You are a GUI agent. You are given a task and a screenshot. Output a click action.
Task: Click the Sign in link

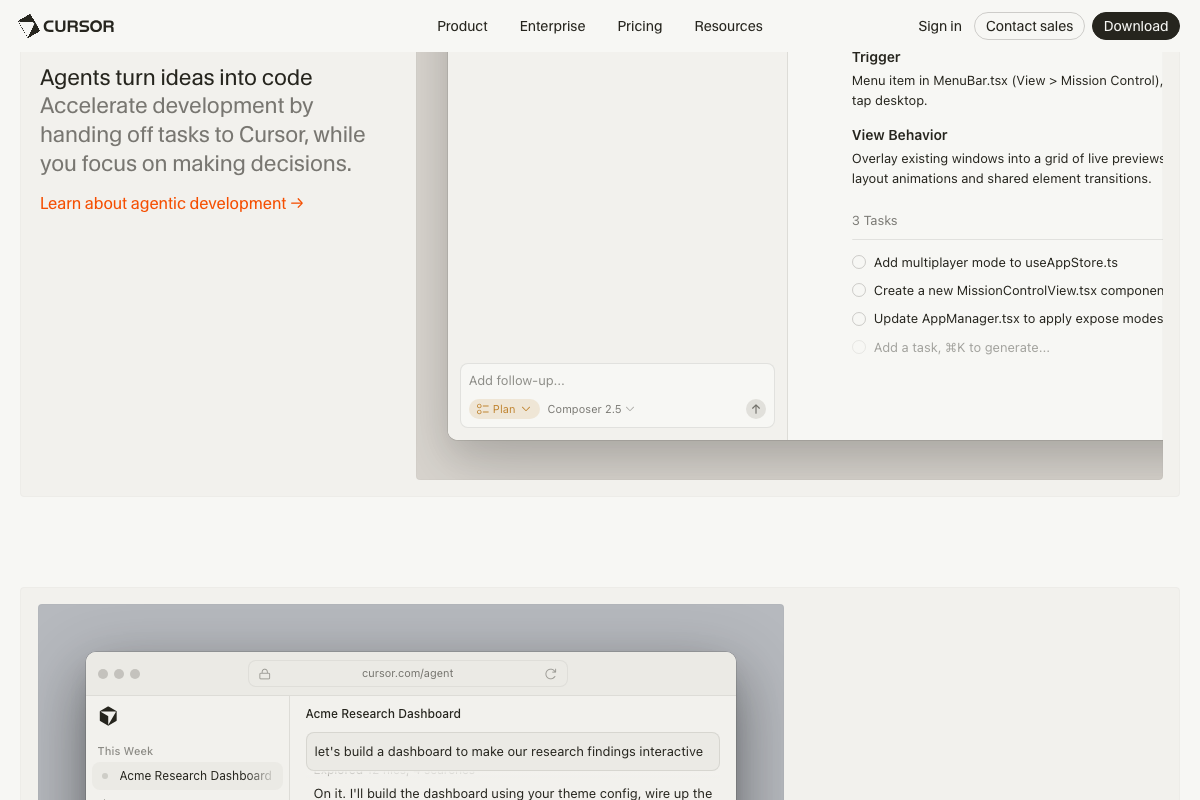(x=940, y=26)
